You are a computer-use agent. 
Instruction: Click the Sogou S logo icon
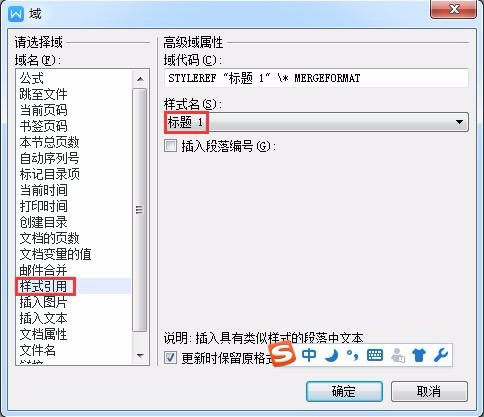click(x=282, y=354)
